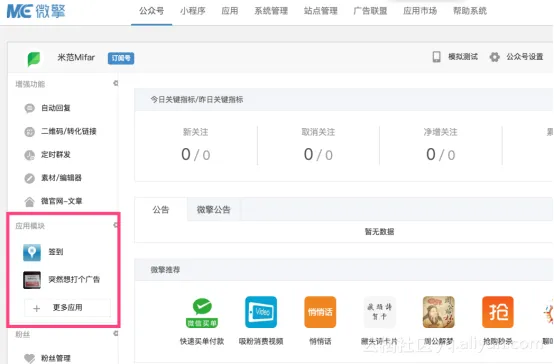Open the 周公解梦 app icon

(x=438, y=312)
